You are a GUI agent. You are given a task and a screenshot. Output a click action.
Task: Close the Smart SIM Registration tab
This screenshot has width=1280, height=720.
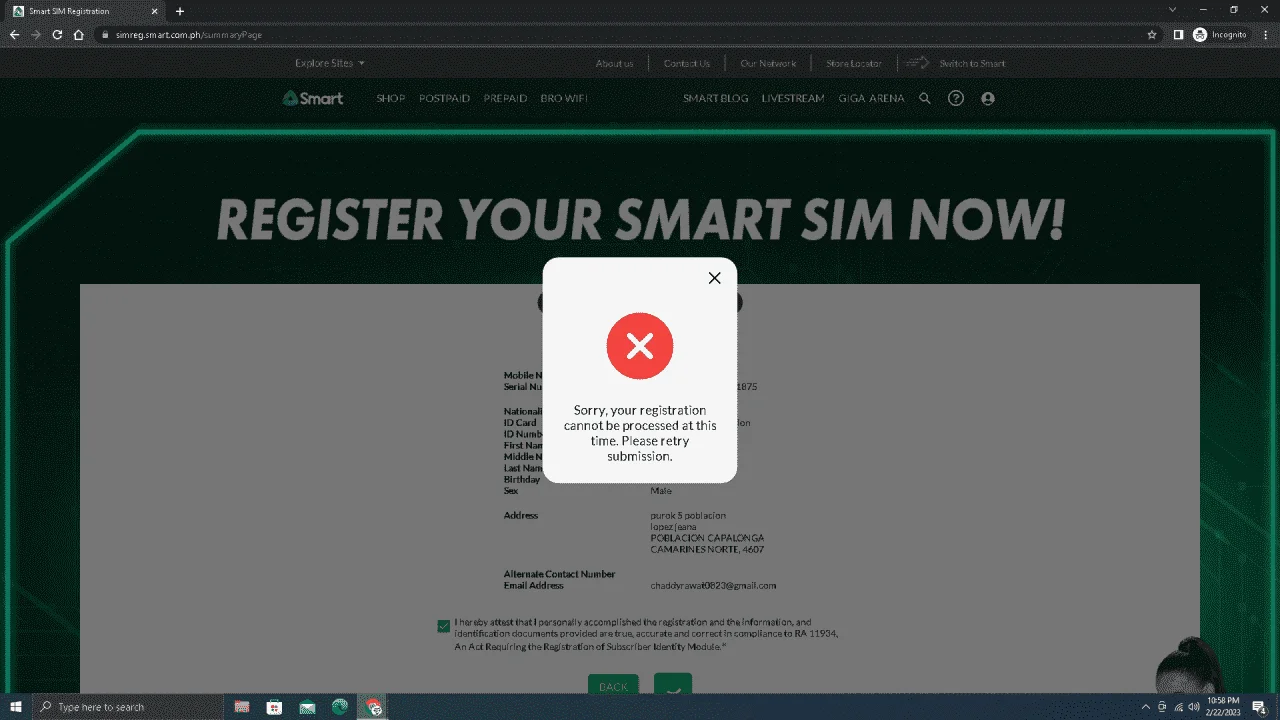(x=154, y=11)
